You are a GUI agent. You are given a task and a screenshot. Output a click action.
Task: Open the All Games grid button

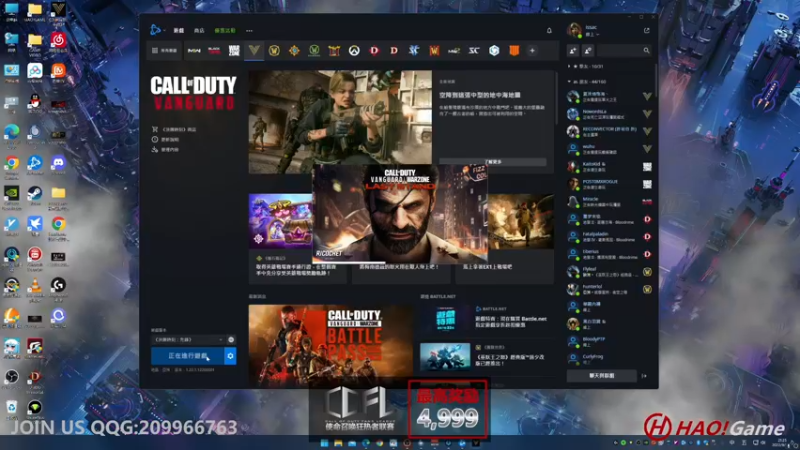click(164, 51)
